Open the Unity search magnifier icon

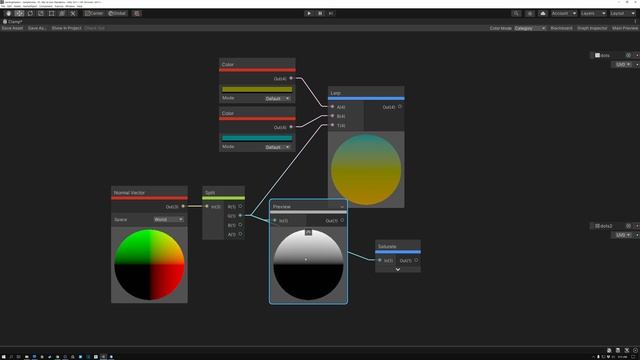(x=516, y=13)
